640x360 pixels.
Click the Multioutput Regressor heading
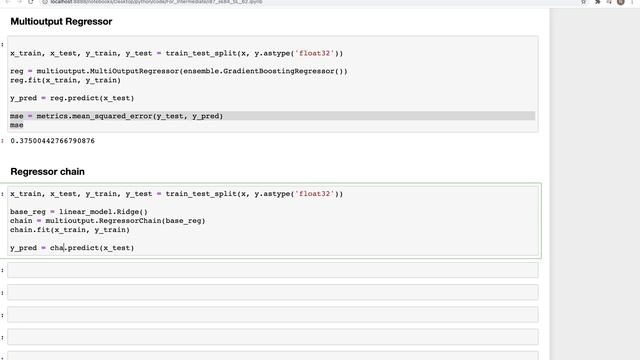61,22
